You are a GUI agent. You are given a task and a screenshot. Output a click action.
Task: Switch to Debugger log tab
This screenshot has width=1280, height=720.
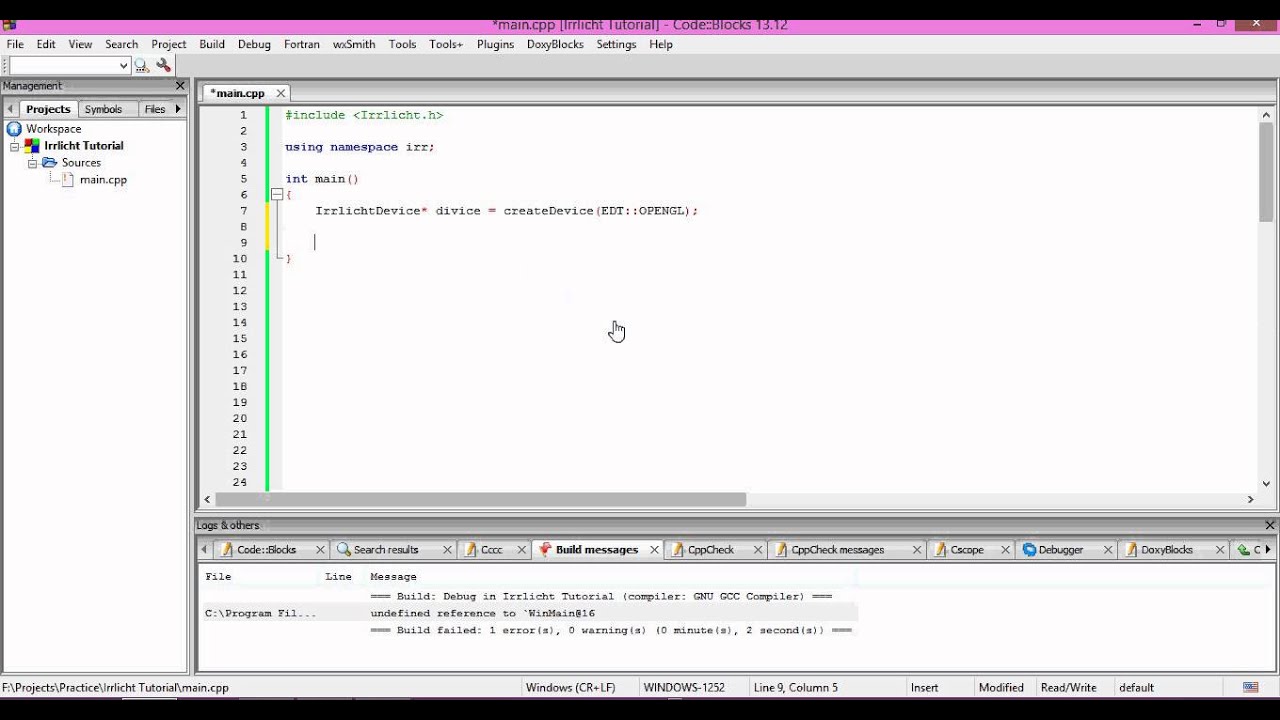(x=1060, y=550)
